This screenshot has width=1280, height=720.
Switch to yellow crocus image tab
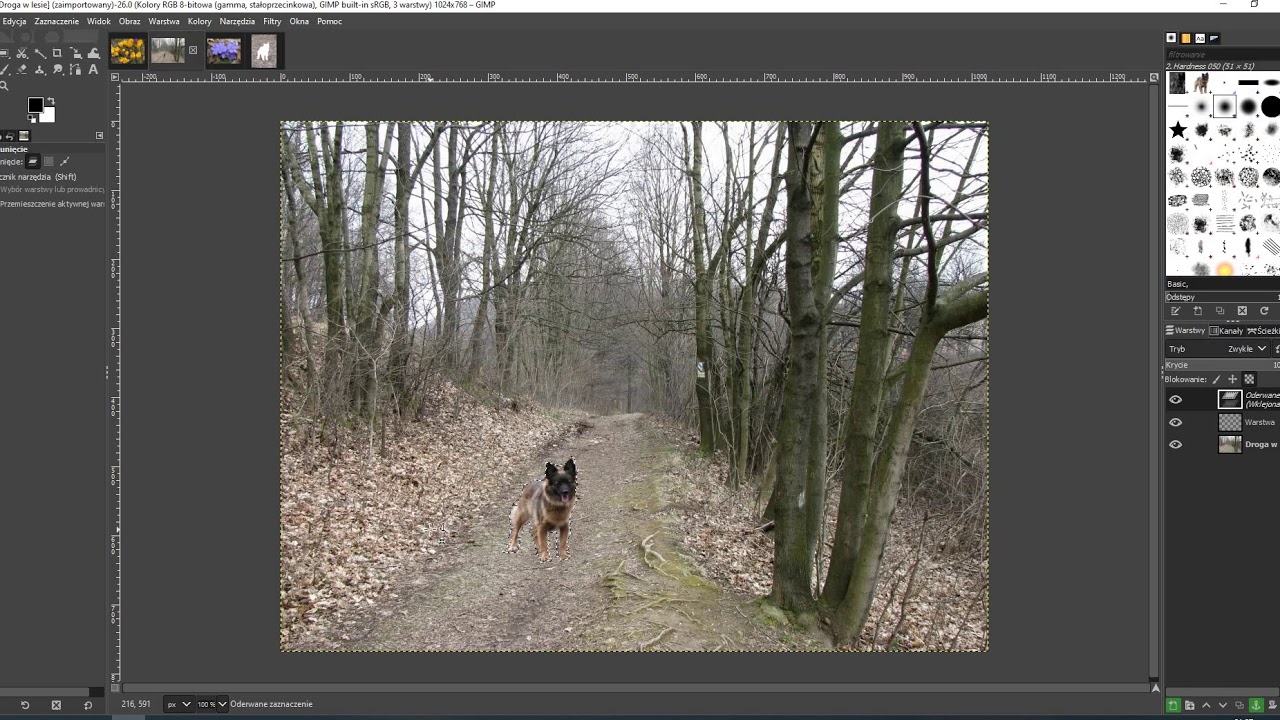127,50
